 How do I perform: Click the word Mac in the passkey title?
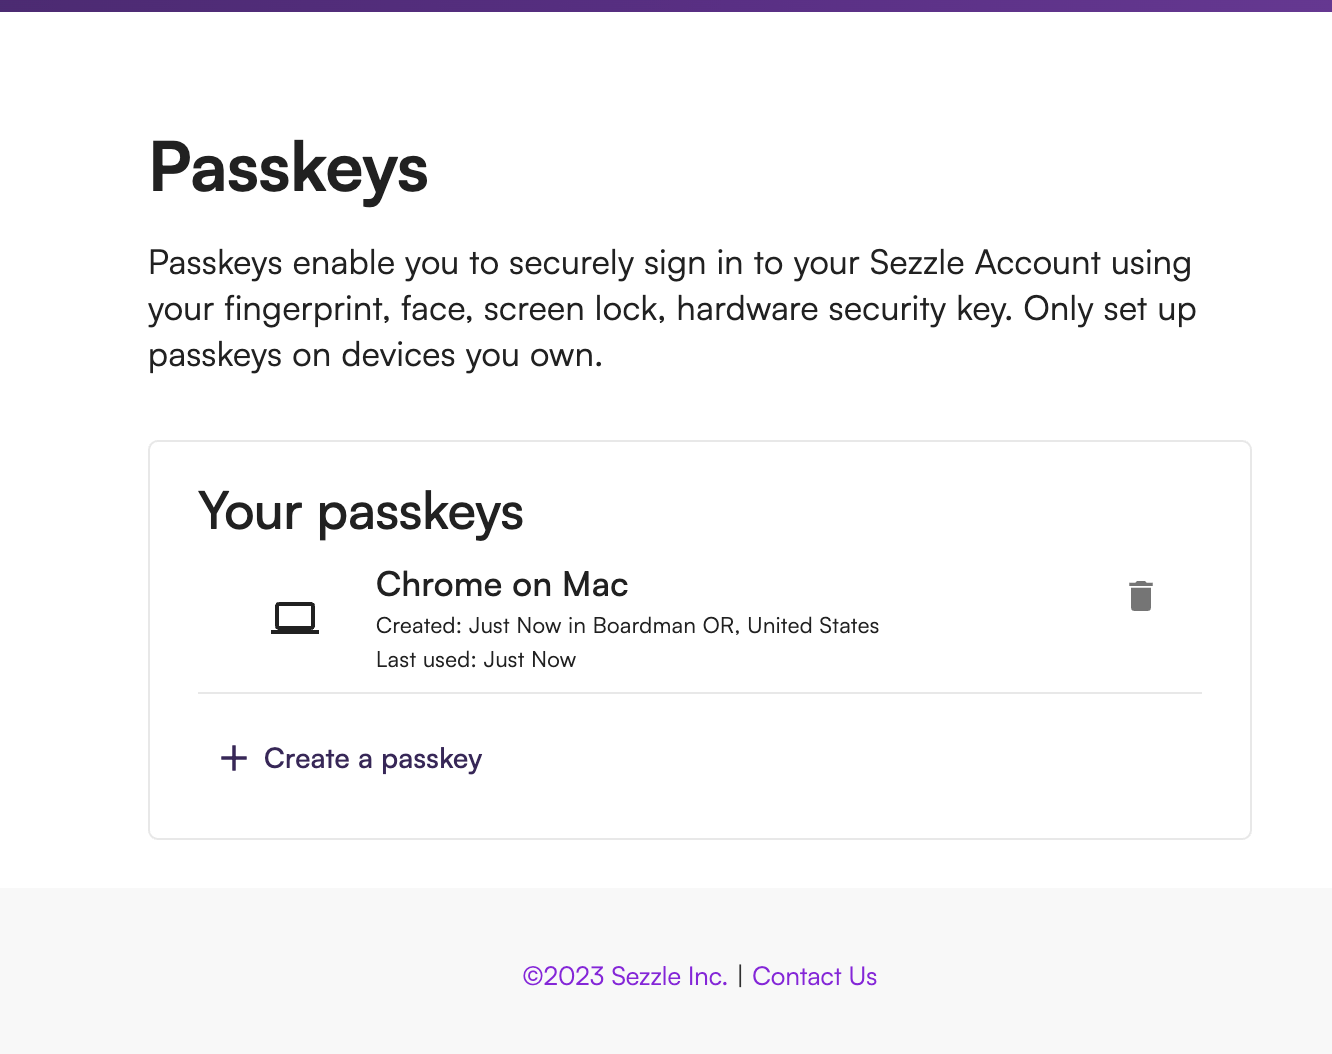tap(595, 584)
